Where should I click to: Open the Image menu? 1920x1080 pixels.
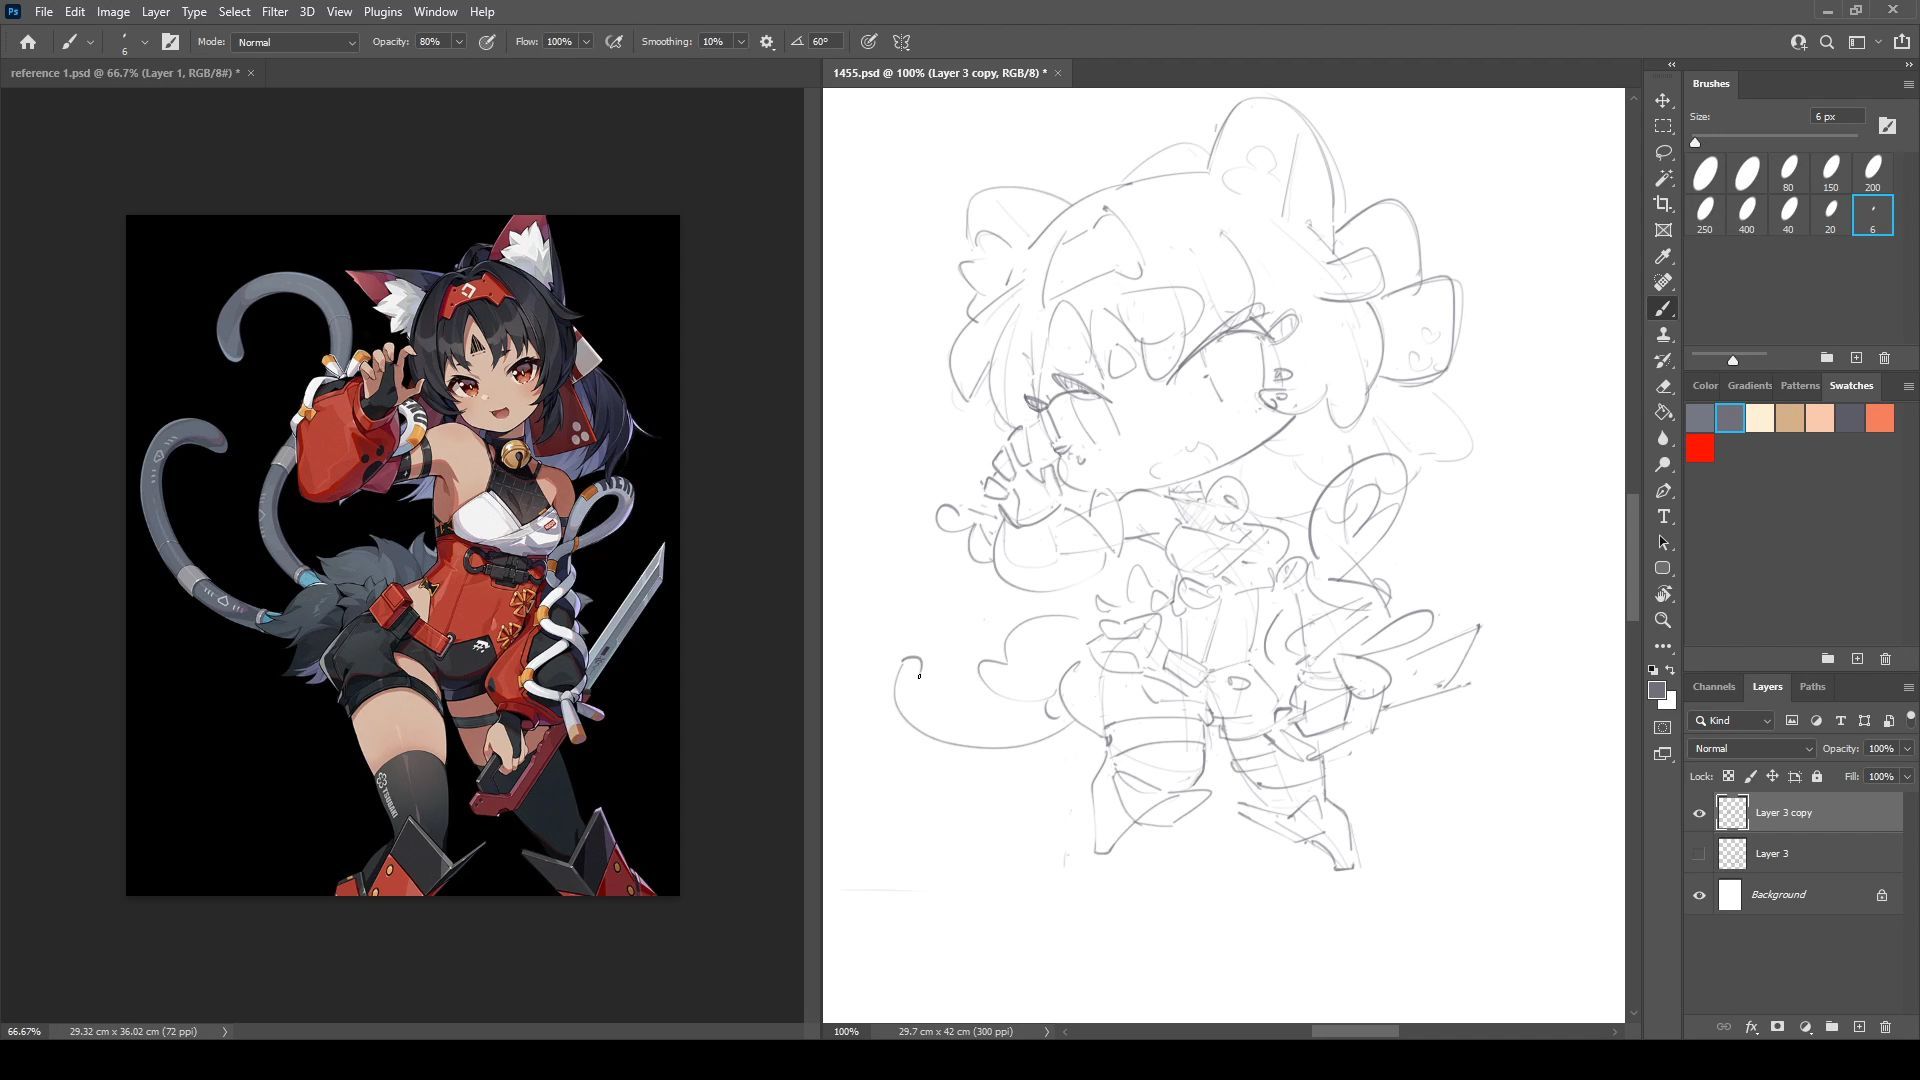113,12
